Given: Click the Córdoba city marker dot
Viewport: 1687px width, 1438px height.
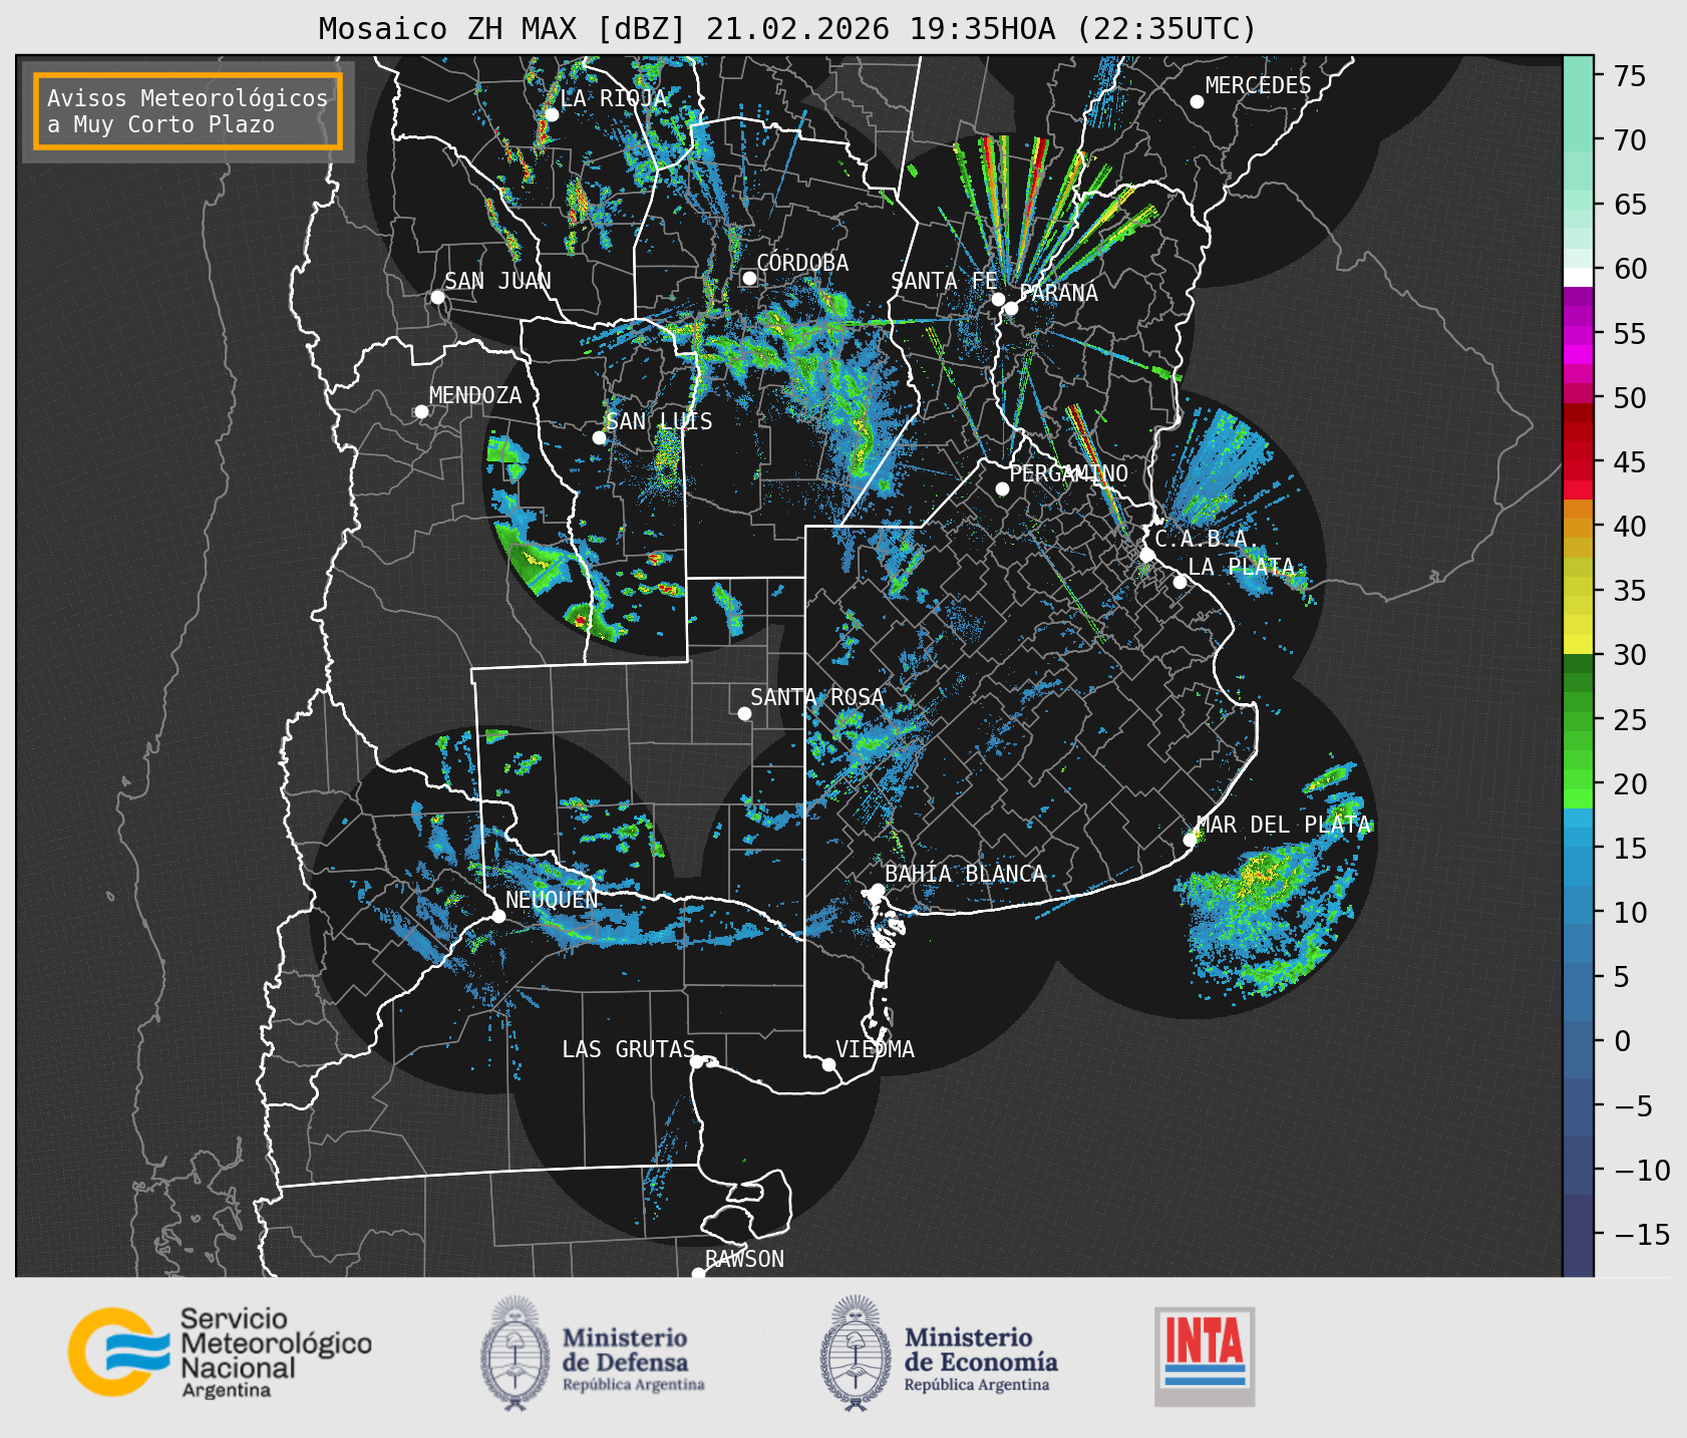Looking at the screenshot, I should pos(749,278).
